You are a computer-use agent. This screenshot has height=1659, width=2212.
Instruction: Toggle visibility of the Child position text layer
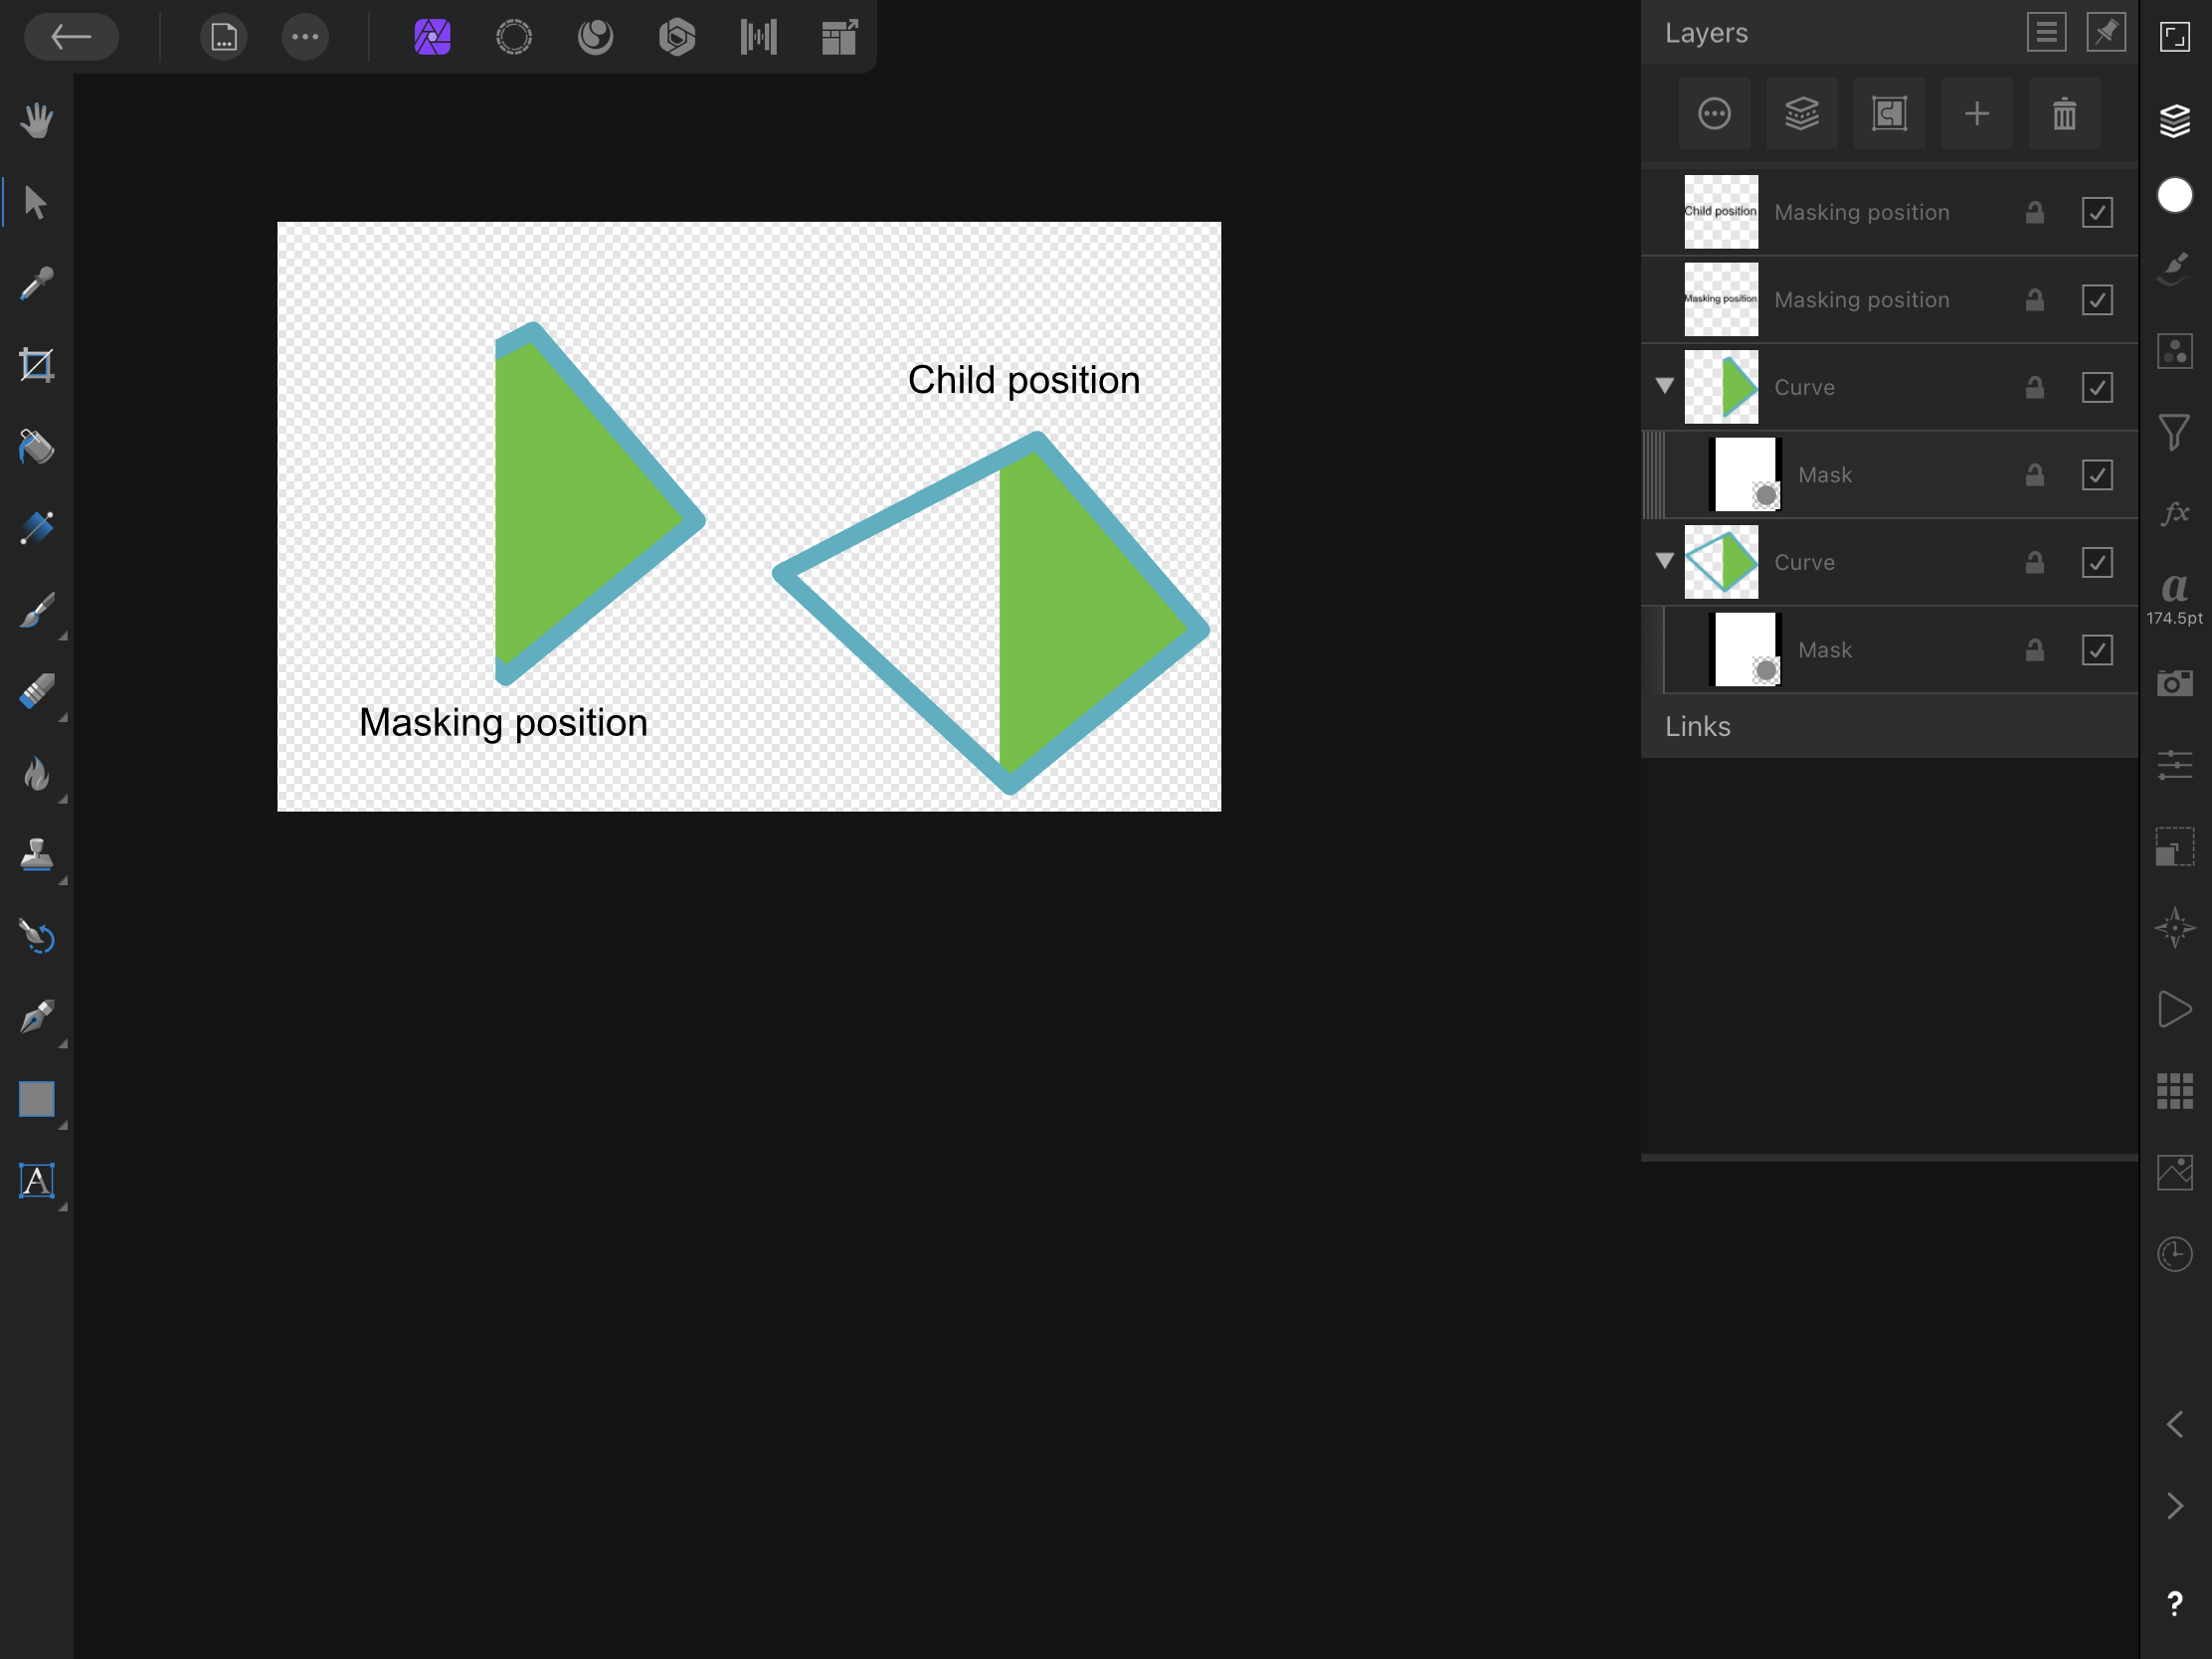2096,212
